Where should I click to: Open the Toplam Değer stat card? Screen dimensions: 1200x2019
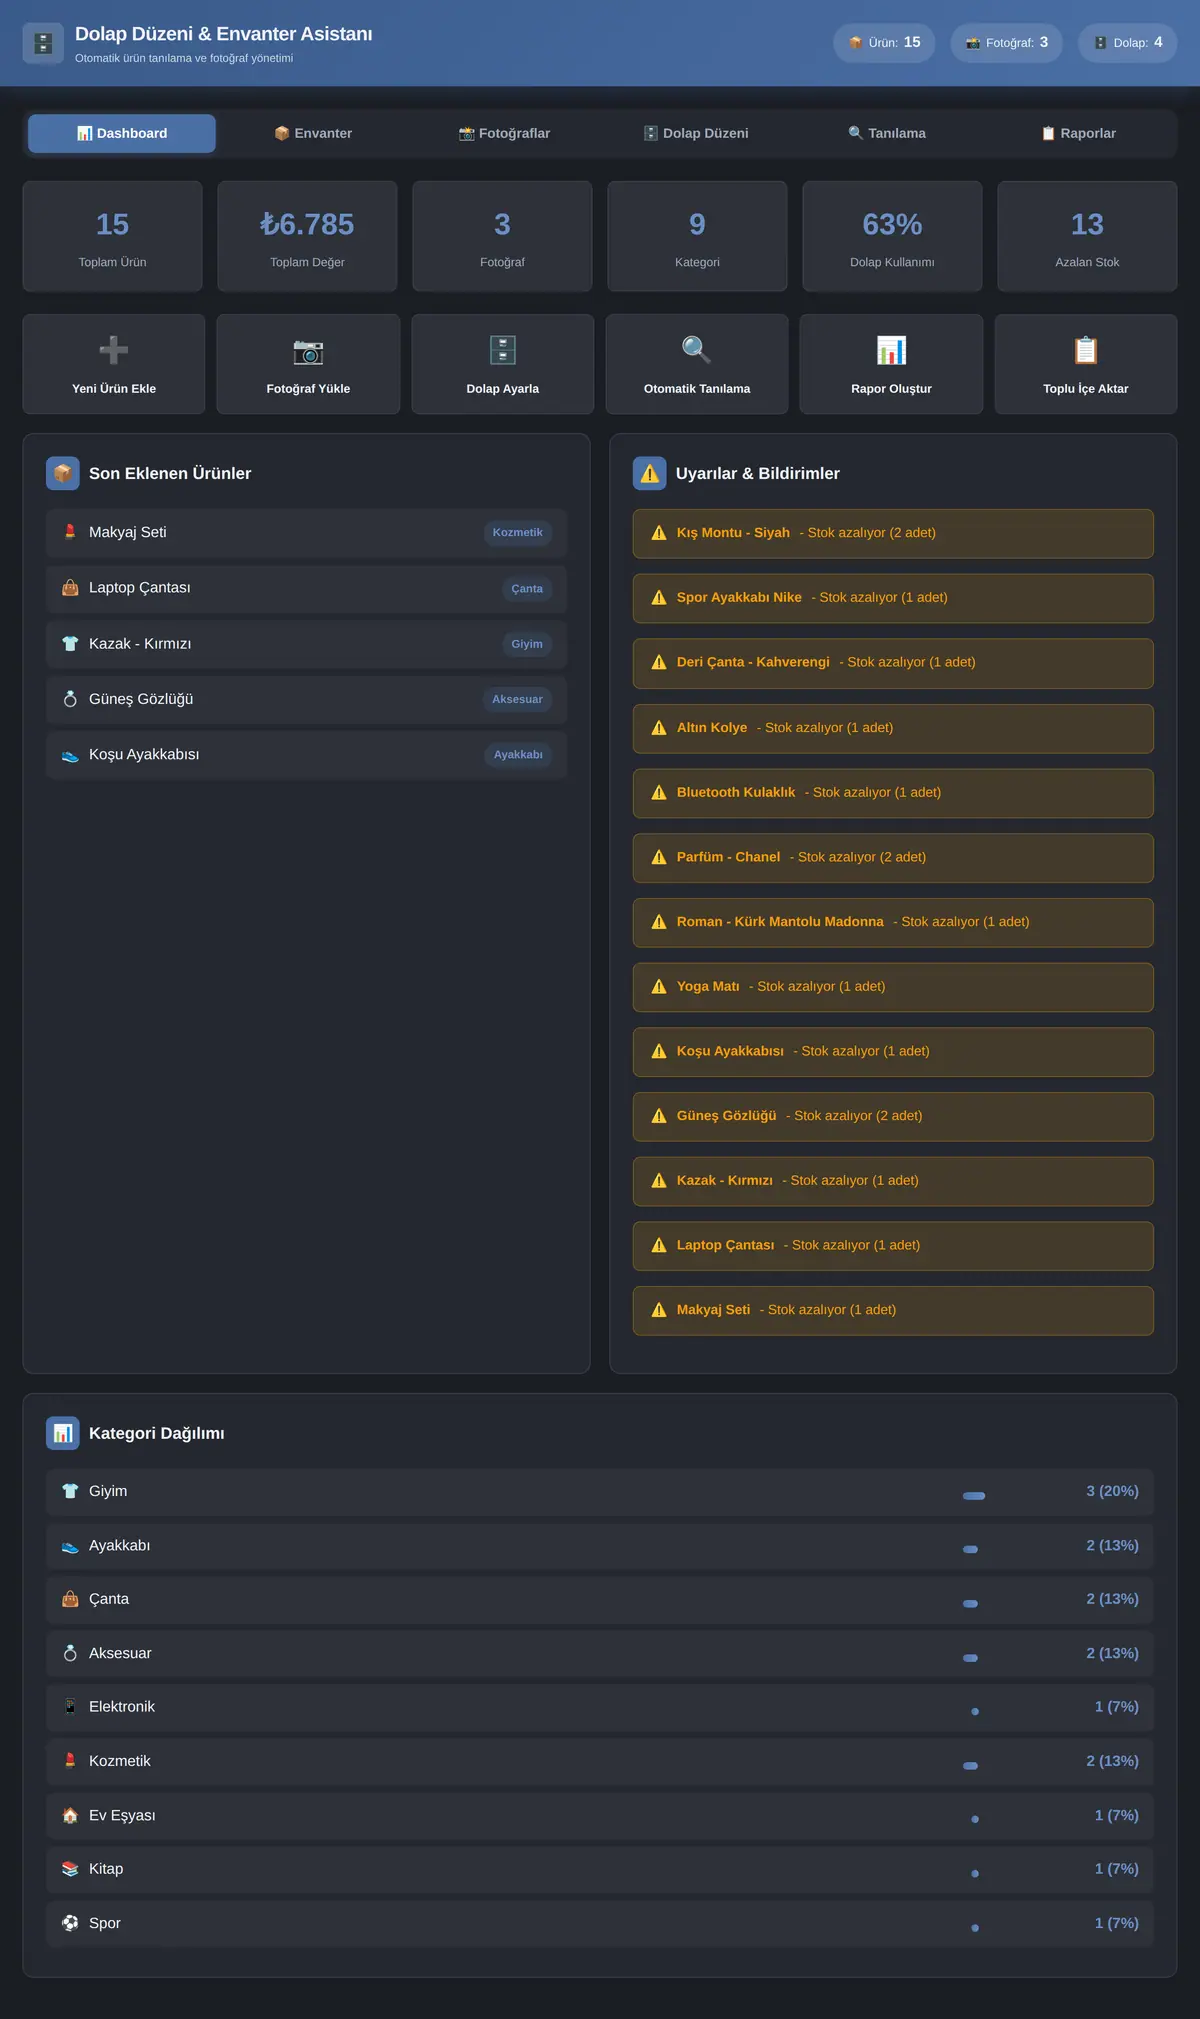pos(307,236)
